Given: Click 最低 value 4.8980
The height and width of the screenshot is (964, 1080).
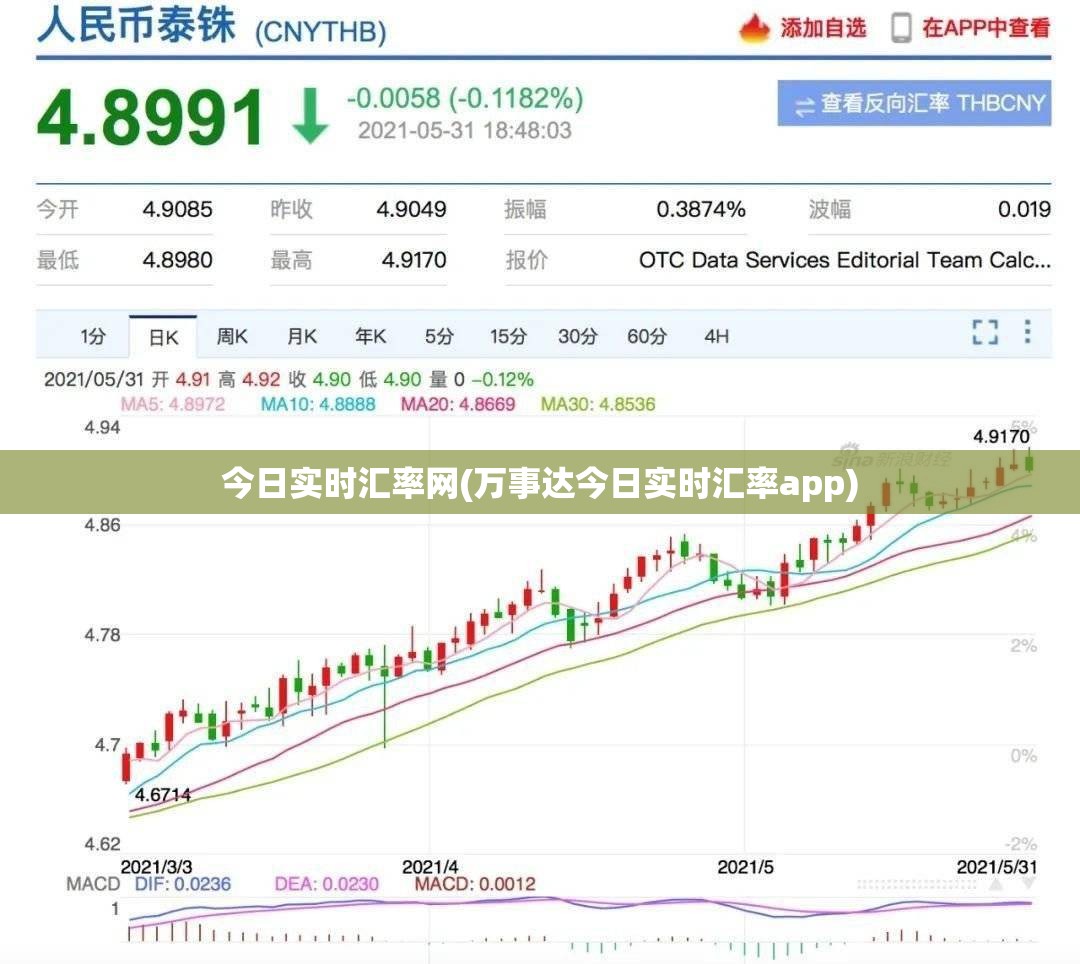Looking at the screenshot, I should (x=178, y=260).
